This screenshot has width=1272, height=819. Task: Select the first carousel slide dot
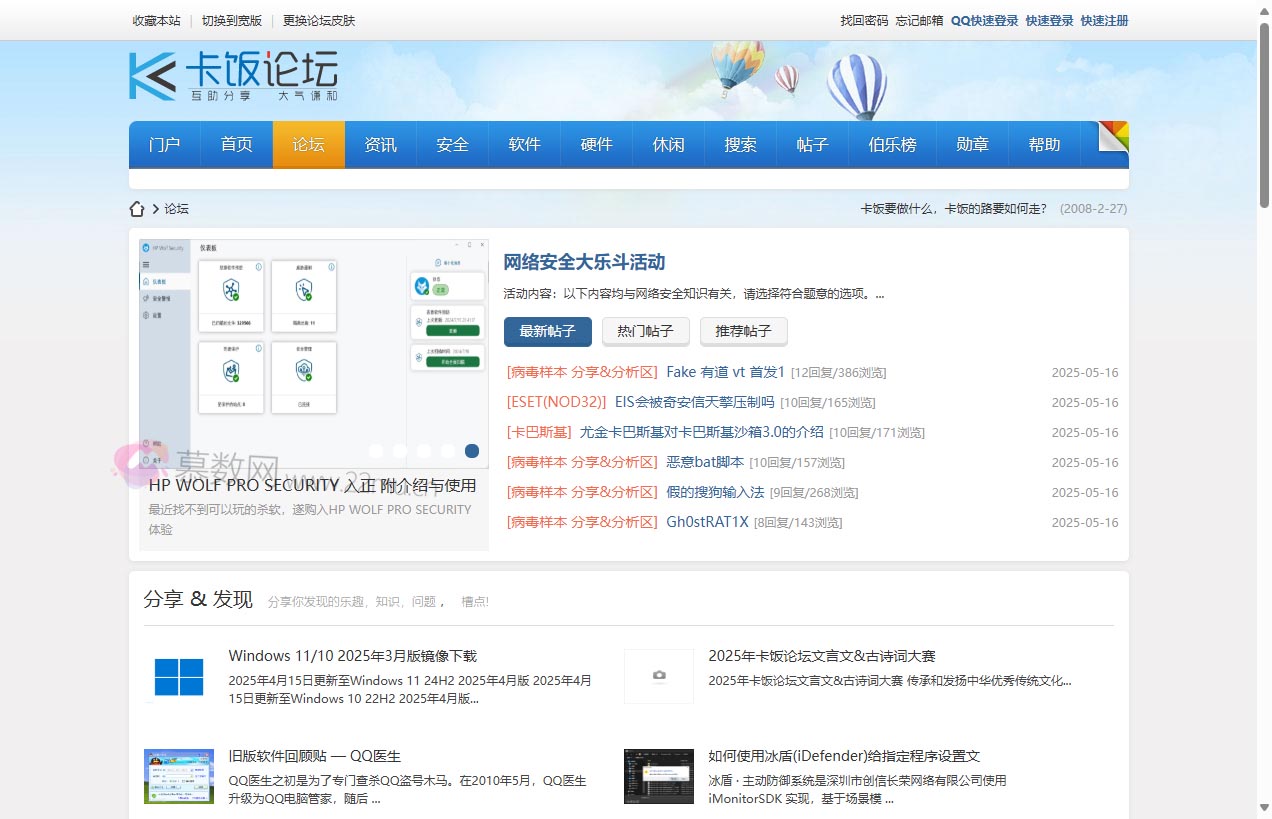click(376, 451)
